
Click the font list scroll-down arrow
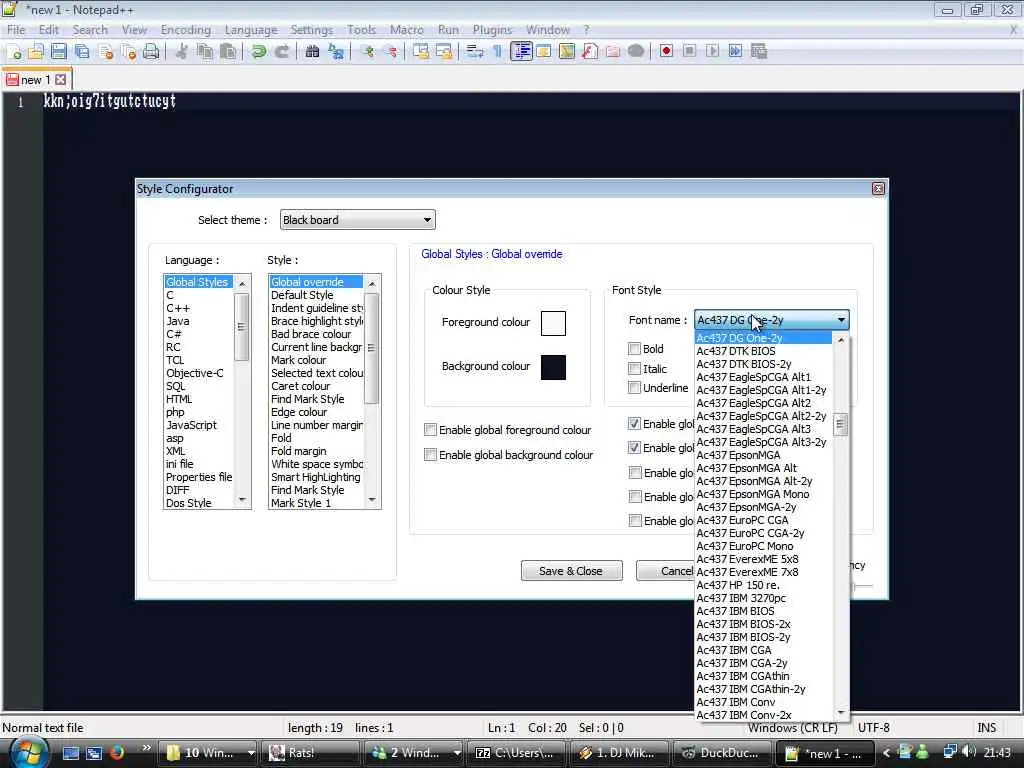[840, 712]
